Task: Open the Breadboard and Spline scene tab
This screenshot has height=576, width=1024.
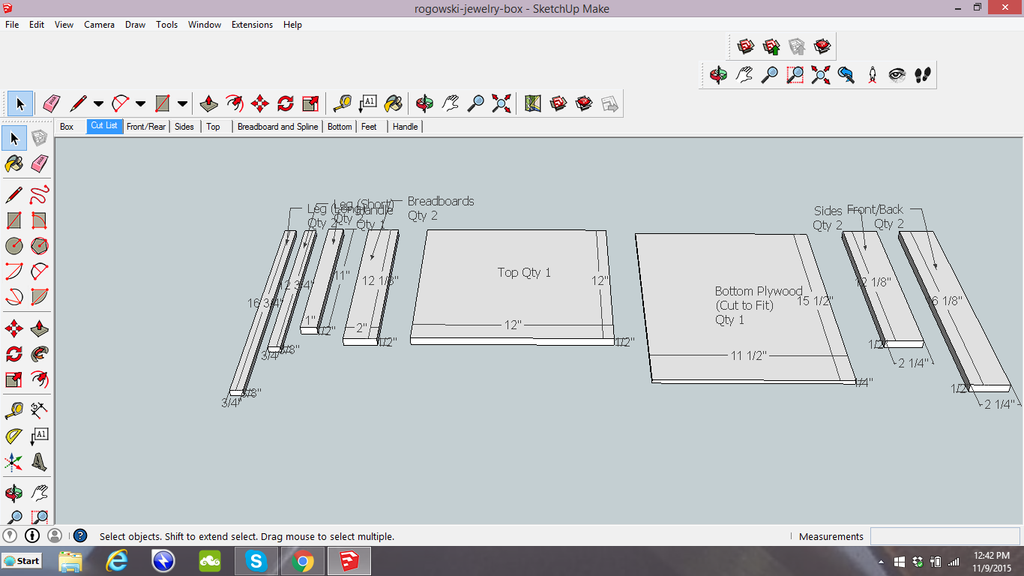Action: pos(278,127)
